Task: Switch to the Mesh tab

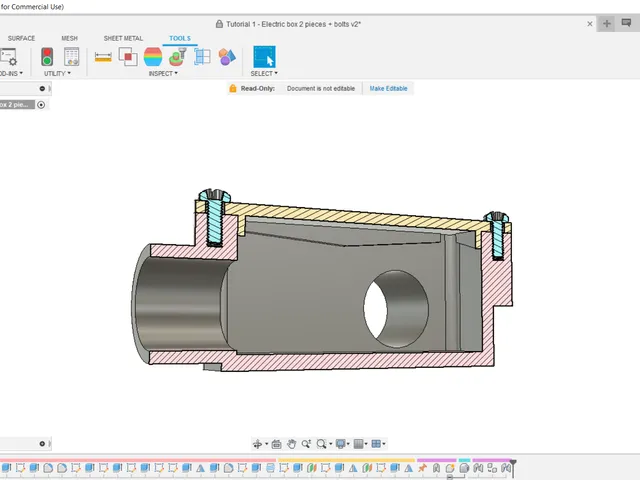Action: click(x=69, y=38)
